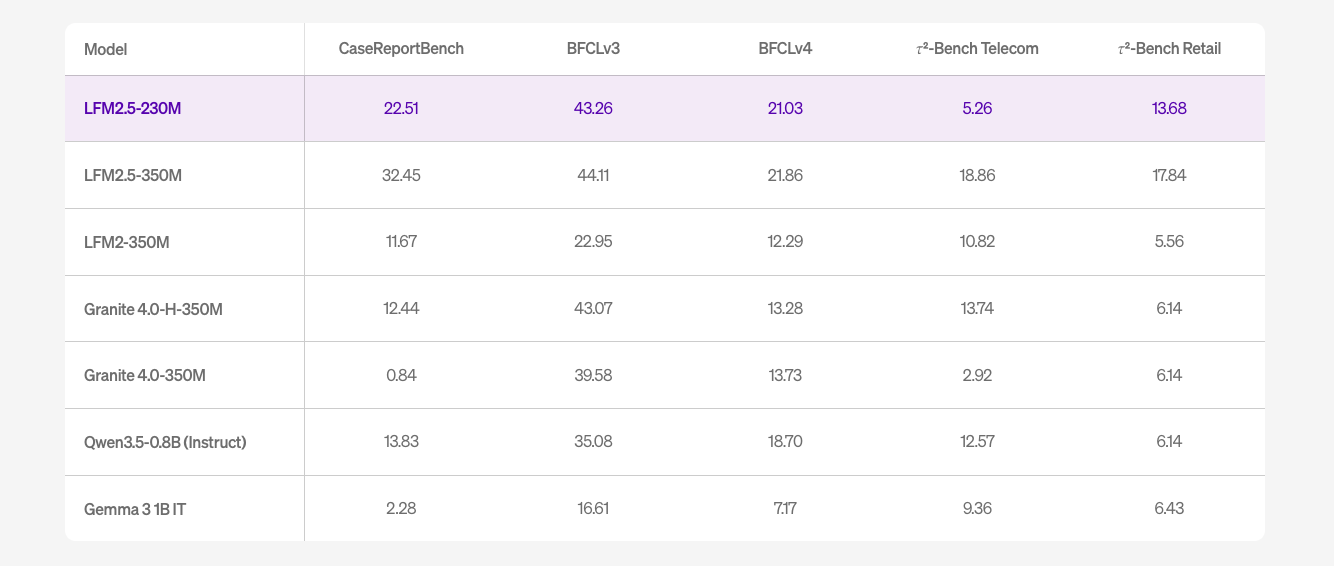The height and width of the screenshot is (566, 1334).
Task: Click LFM2.5-230M Telecom value 5.26
Action: [977, 108]
